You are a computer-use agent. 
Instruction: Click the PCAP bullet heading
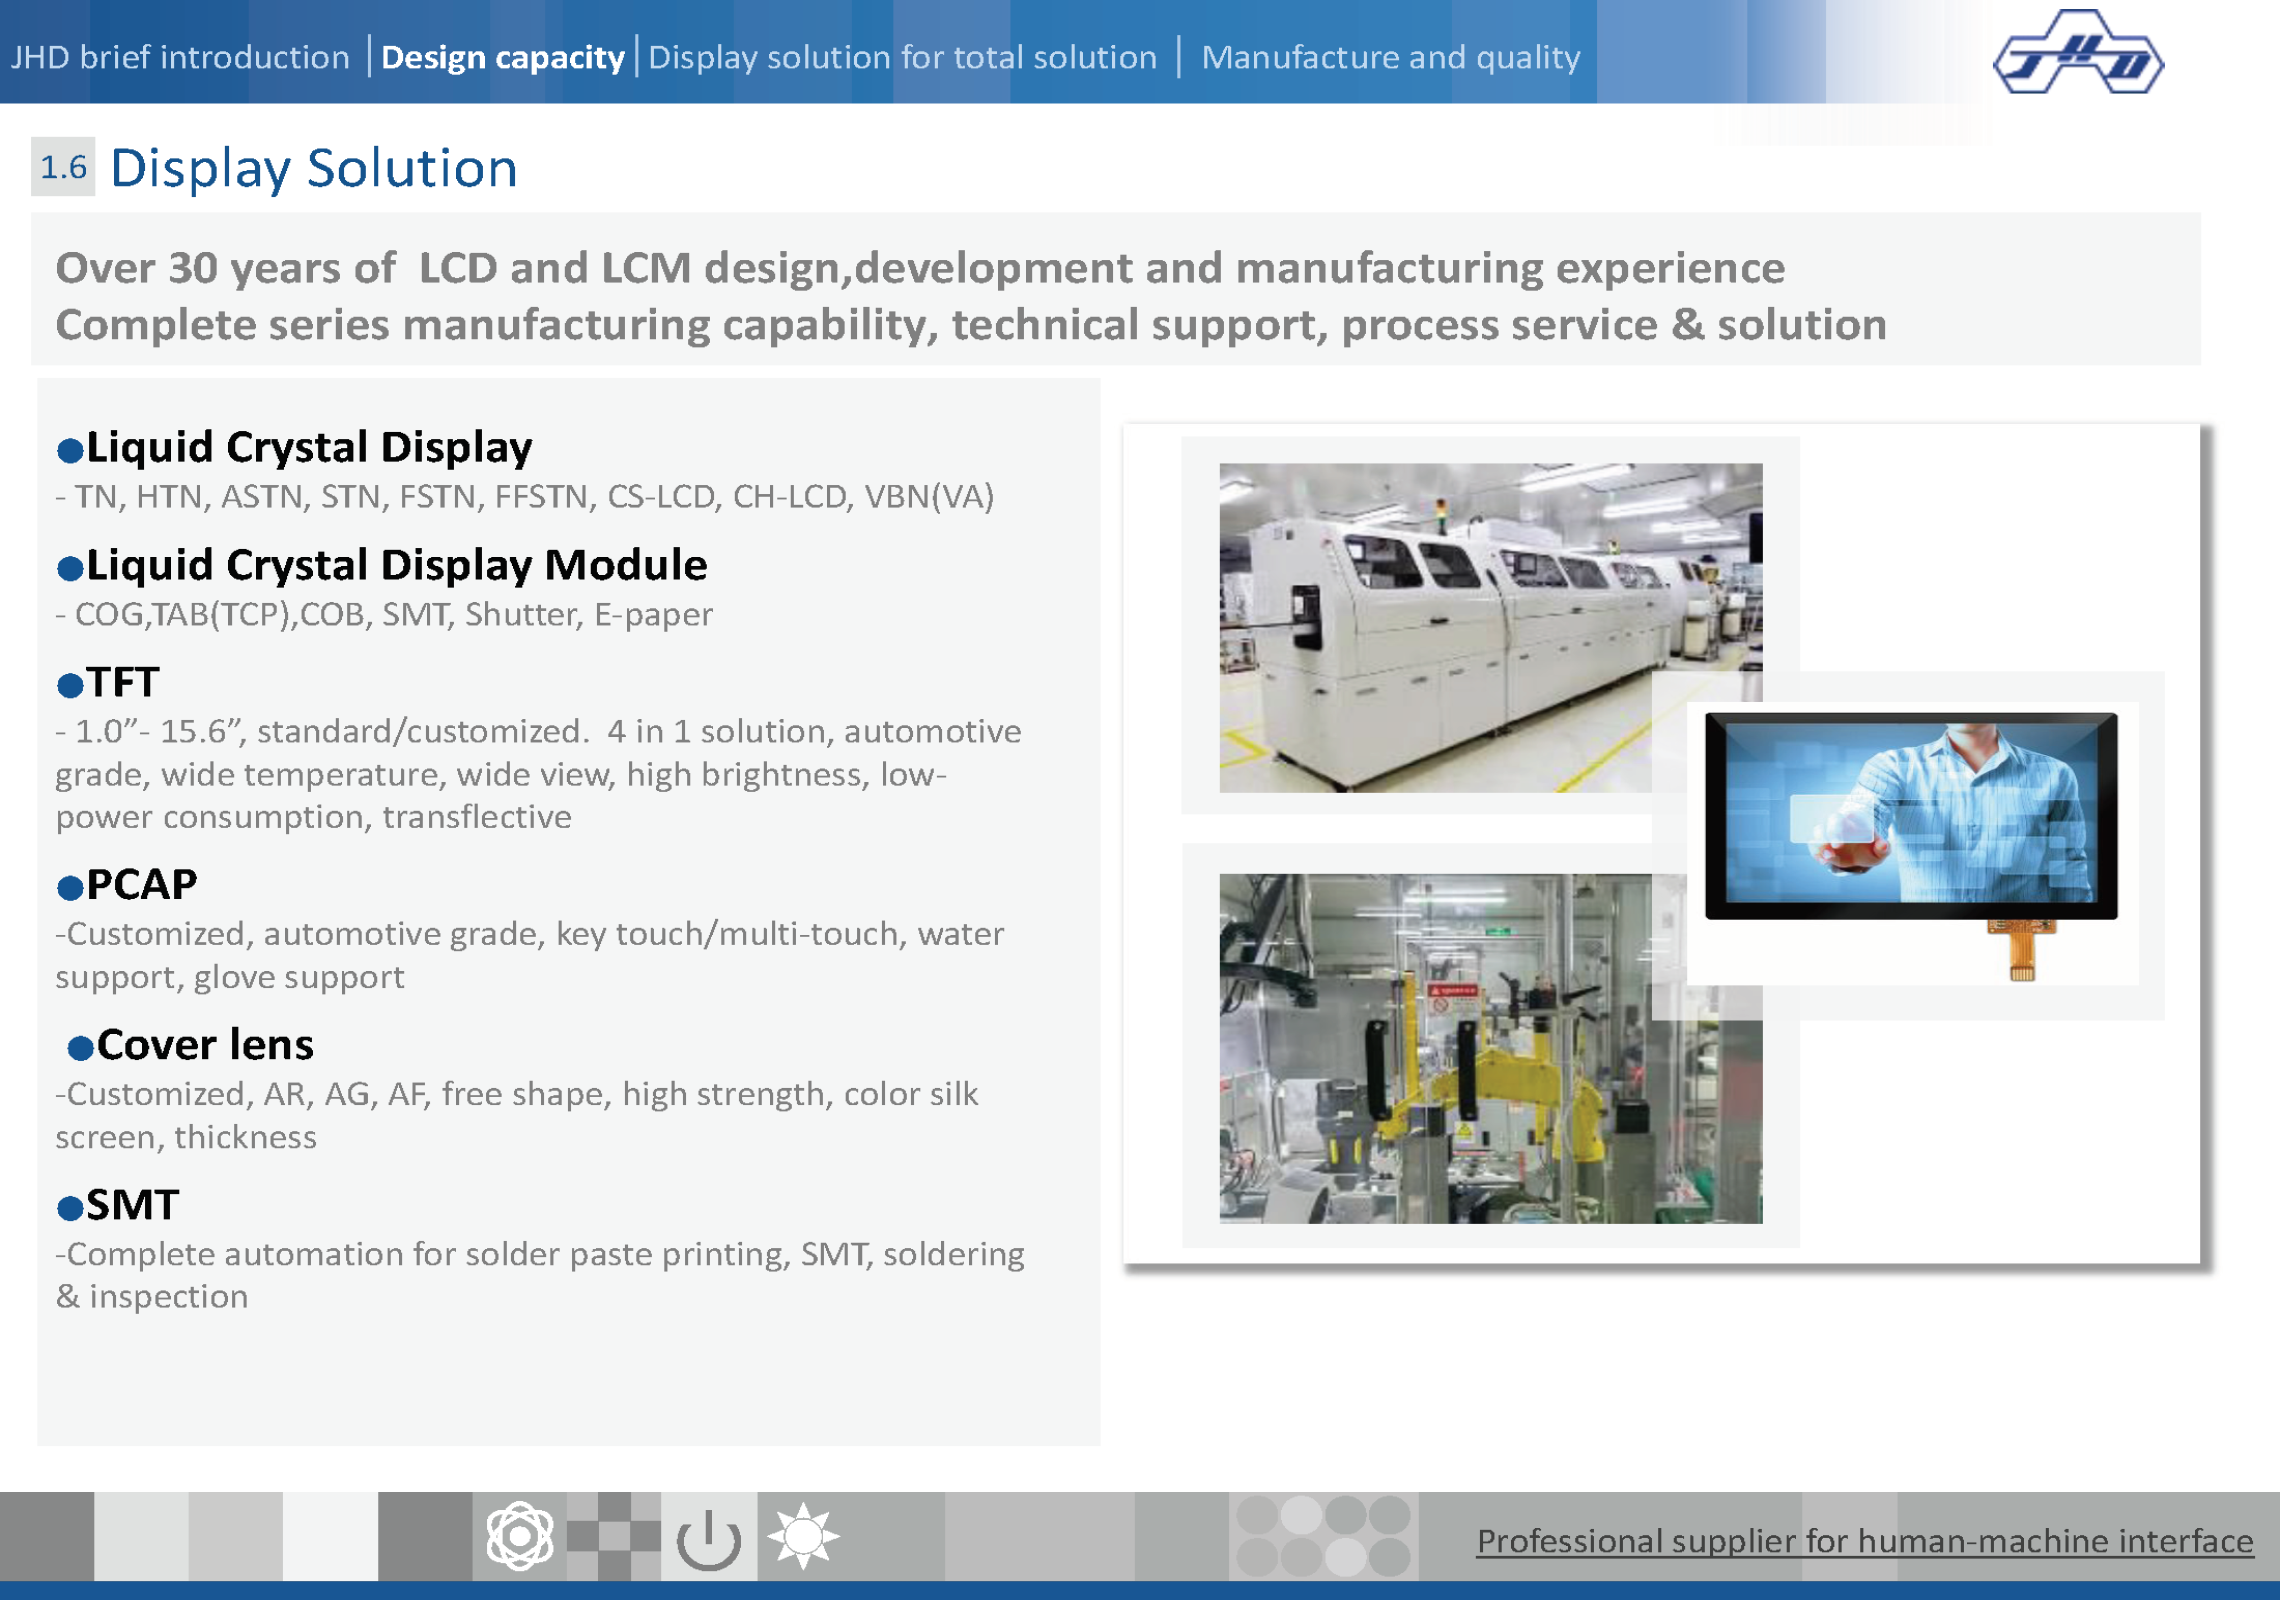click(141, 884)
